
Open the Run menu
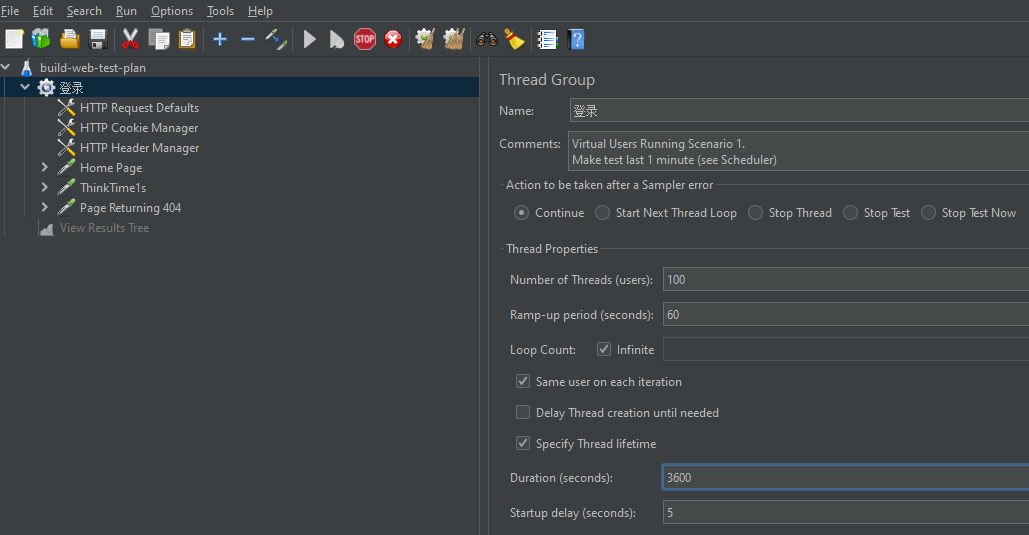tap(126, 11)
